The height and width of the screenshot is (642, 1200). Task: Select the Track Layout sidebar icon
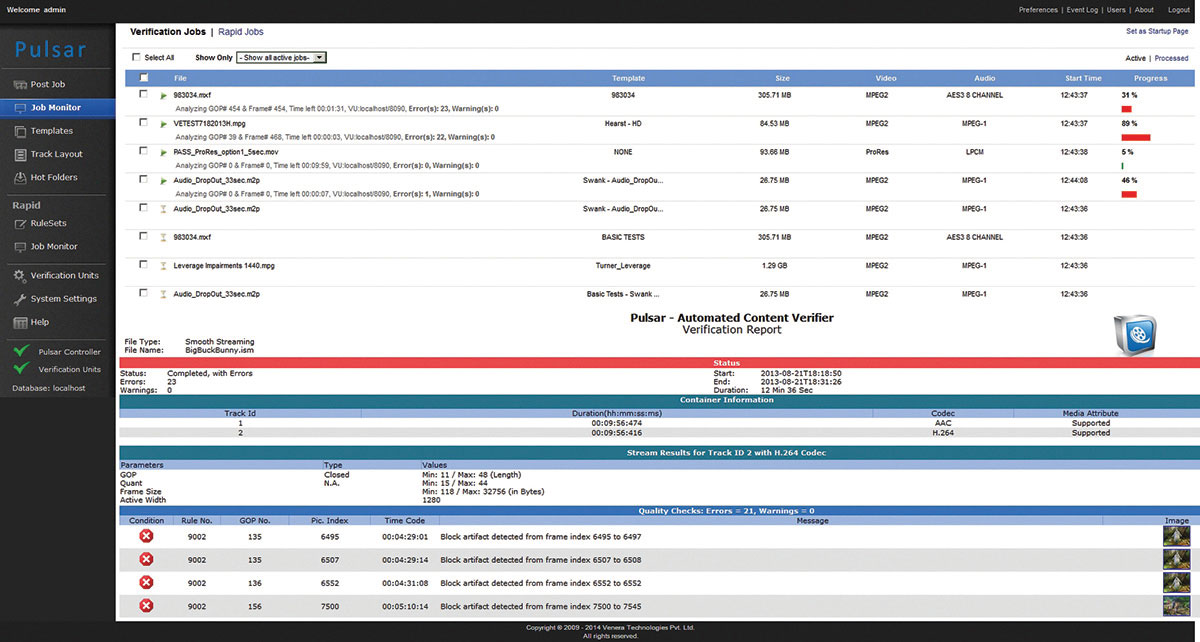click(22, 154)
